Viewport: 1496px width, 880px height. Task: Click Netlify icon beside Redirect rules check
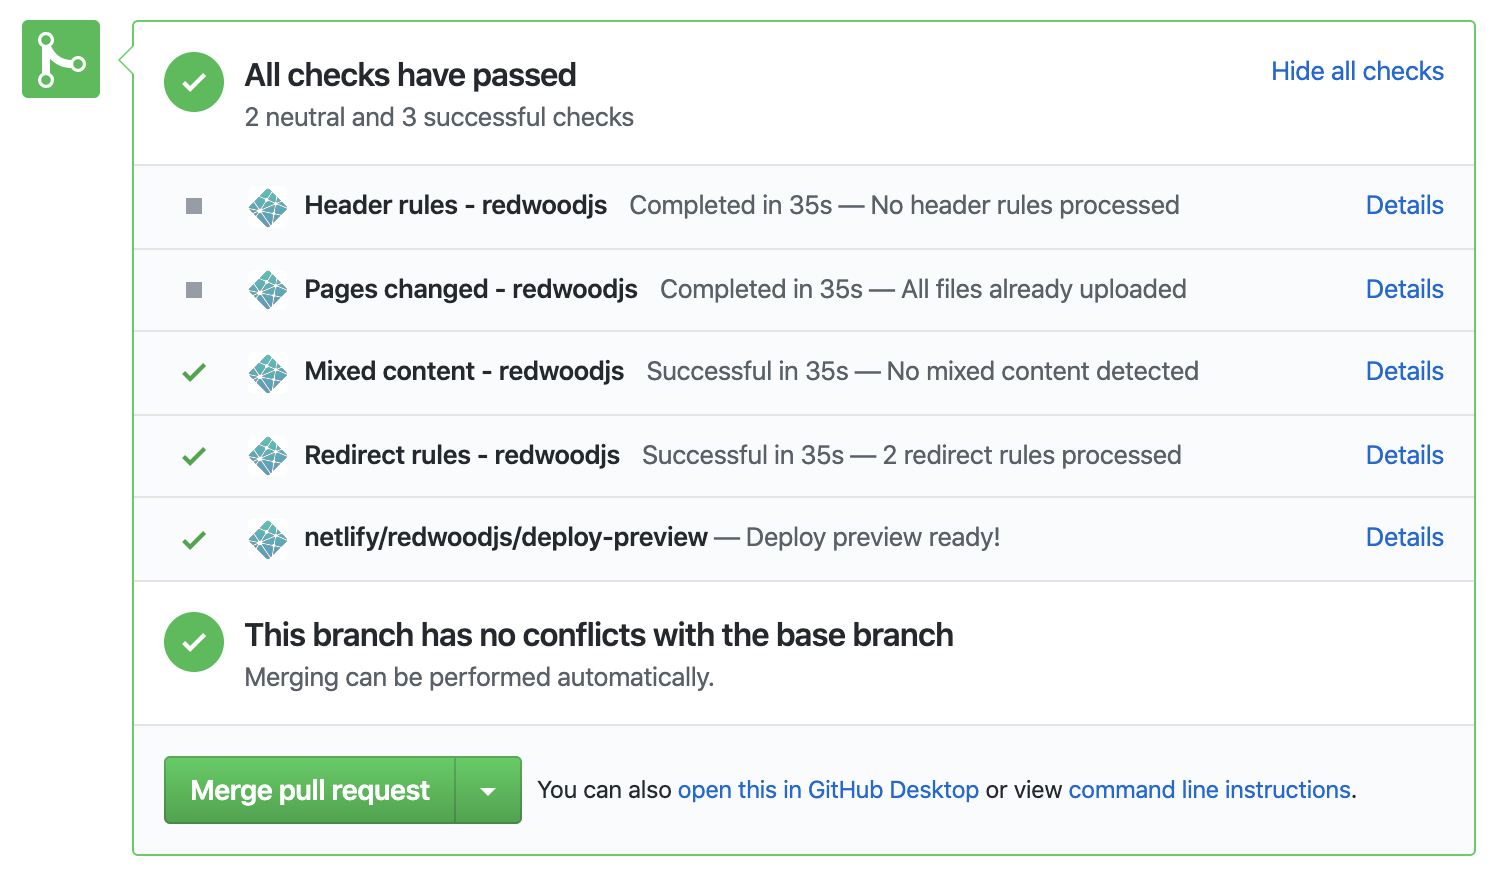pyautogui.click(x=268, y=456)
